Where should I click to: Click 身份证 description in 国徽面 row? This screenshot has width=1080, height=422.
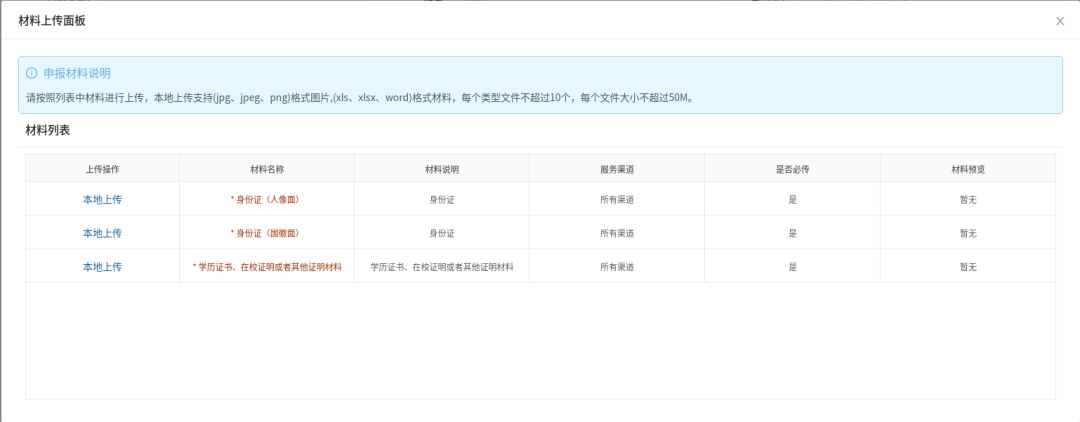tap(442, 233)
